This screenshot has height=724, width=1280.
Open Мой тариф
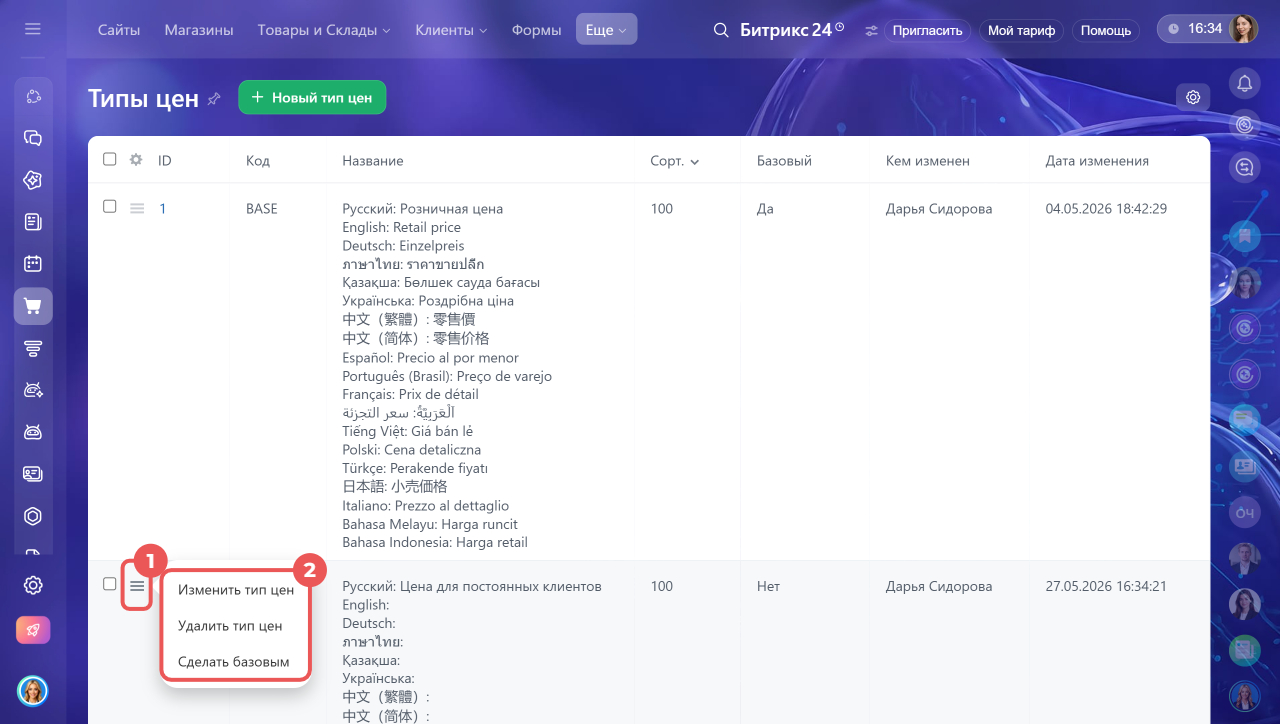click(x=1021, y=30)
